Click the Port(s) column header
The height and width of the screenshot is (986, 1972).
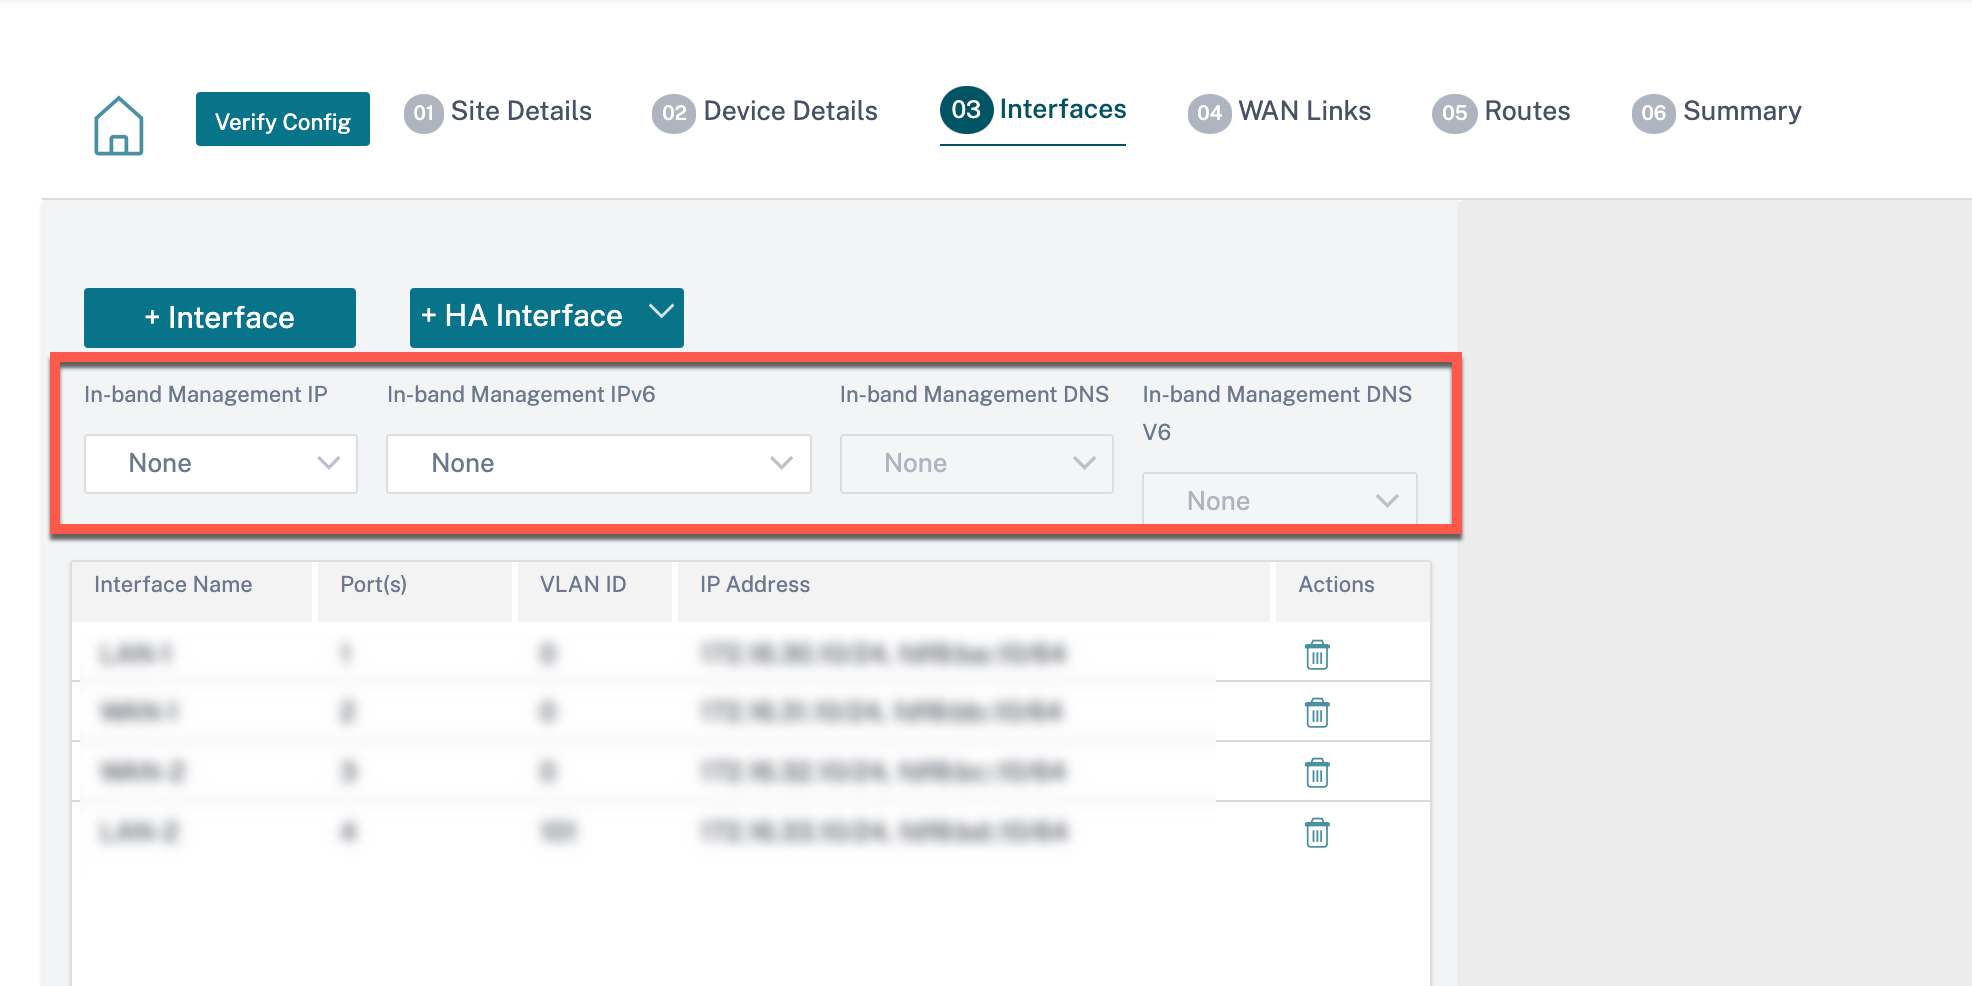415,591
